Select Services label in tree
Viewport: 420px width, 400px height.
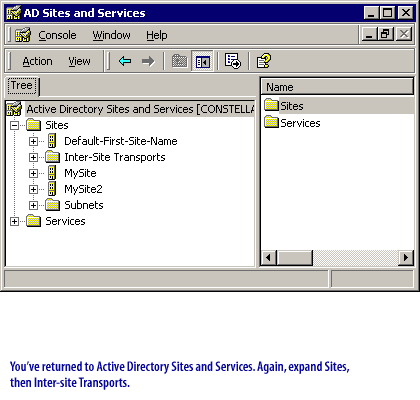pyautogui.click(x=65, y=221)
